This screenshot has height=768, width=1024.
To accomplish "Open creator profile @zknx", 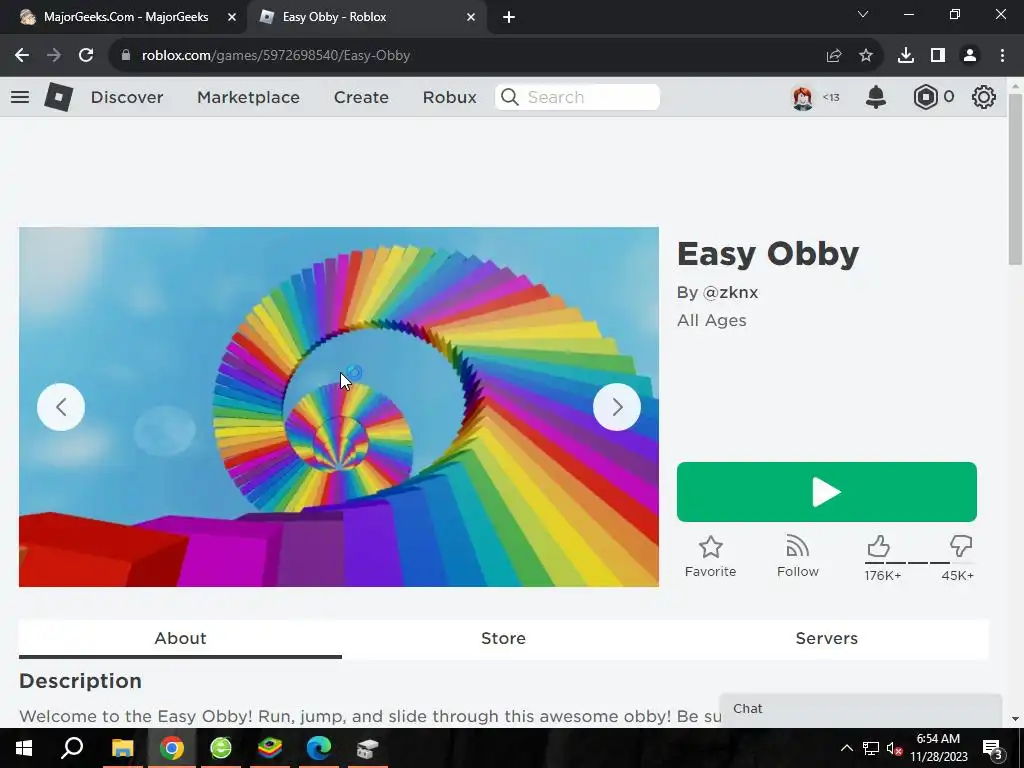I will [730, 293].
